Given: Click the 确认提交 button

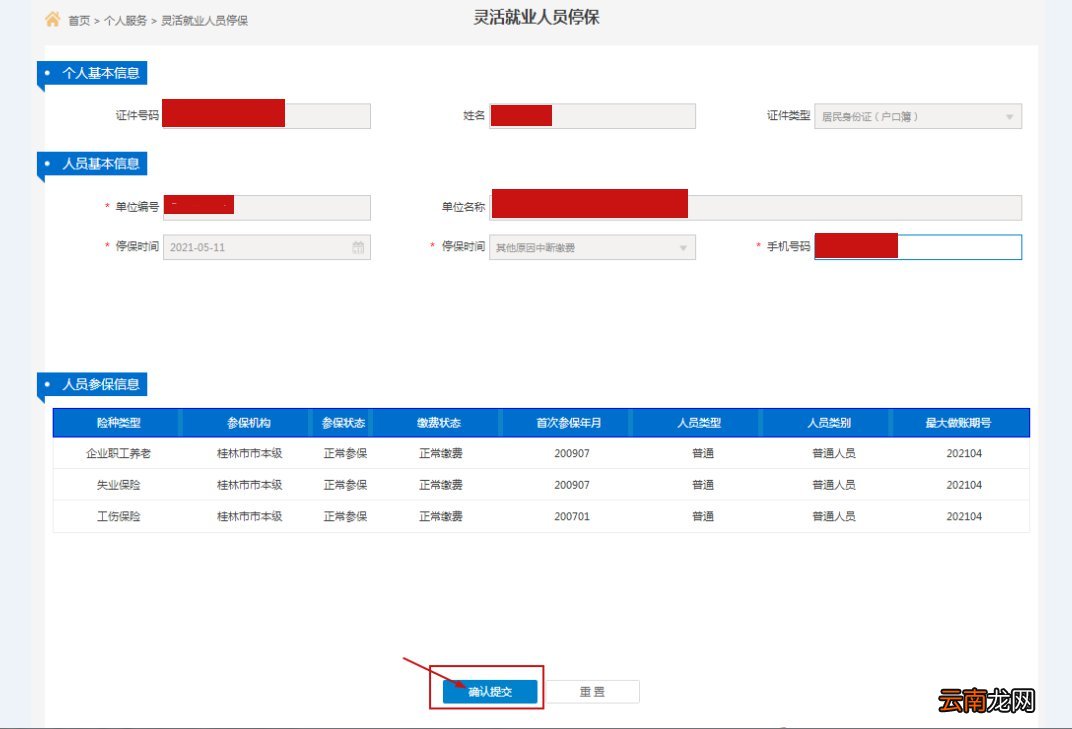Looking at the screenshot, I should point(490,691).
